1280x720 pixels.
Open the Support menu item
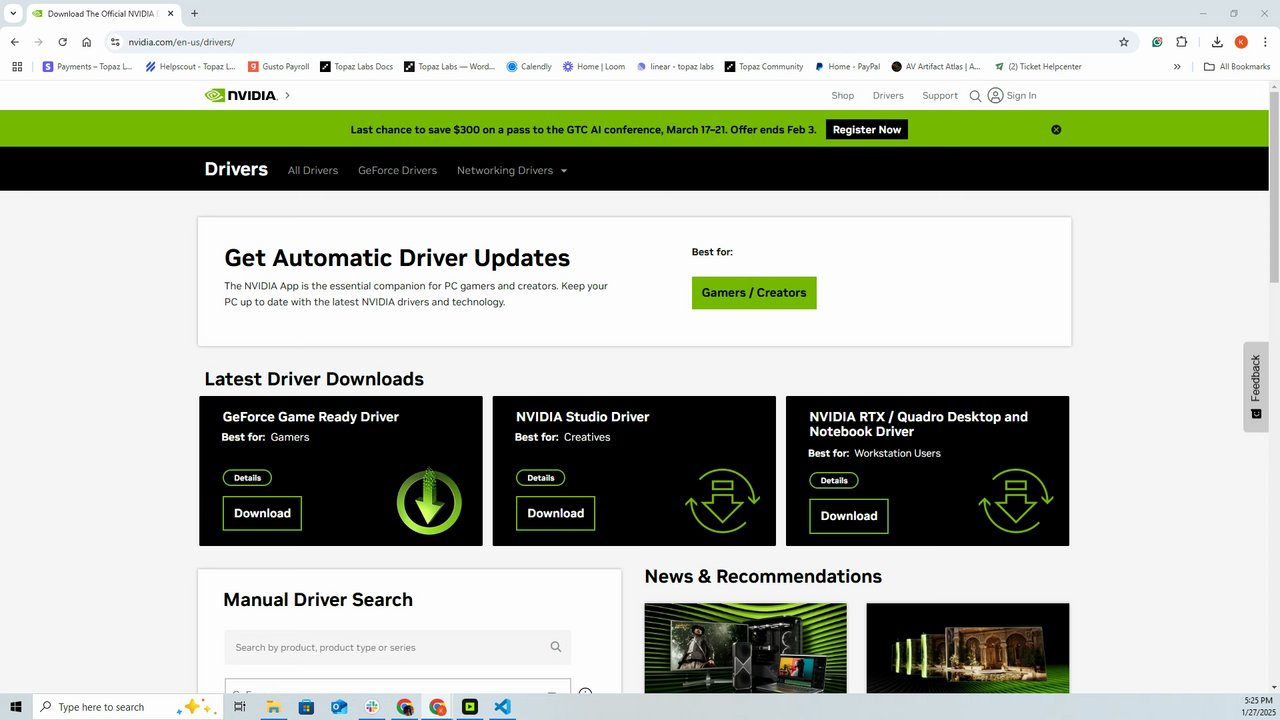click(940, 96)
